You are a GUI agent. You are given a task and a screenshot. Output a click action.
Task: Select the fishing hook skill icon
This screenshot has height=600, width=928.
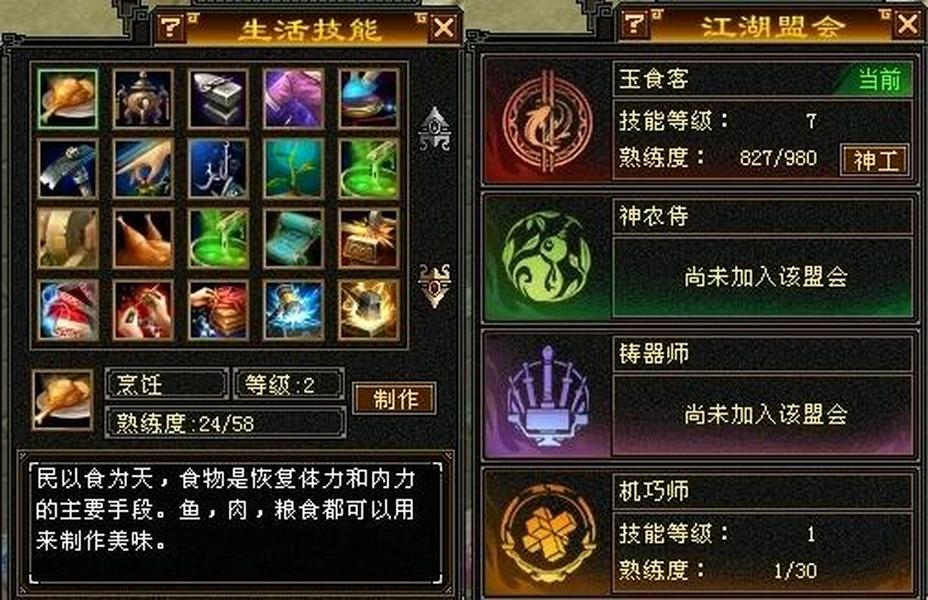pos(218,169)
